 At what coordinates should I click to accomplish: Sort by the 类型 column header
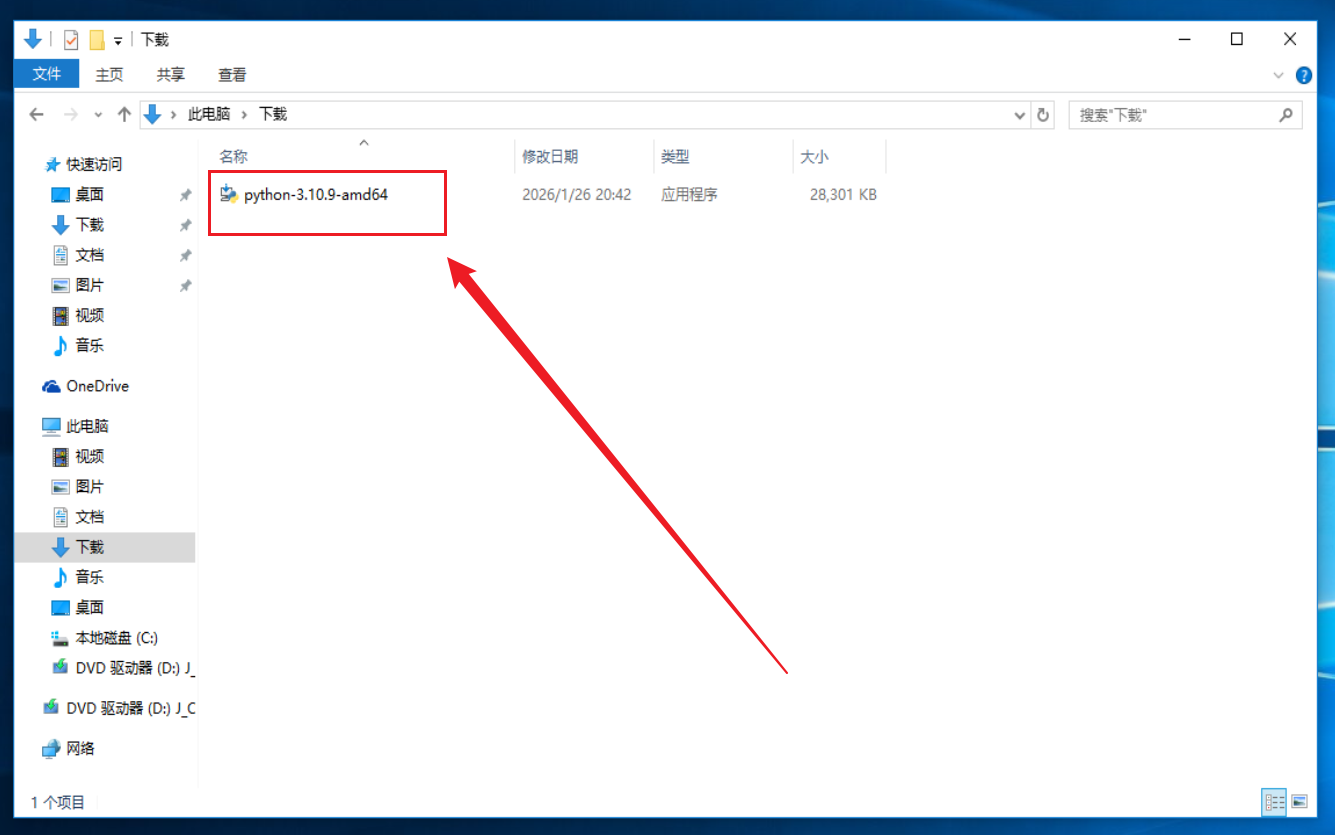pyautogui.click(x=675, y=157)
